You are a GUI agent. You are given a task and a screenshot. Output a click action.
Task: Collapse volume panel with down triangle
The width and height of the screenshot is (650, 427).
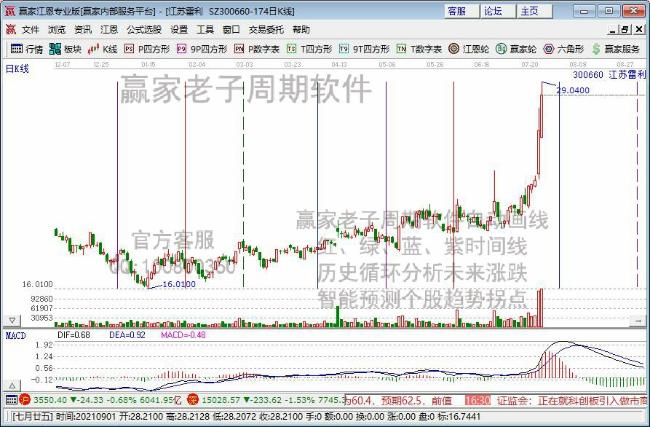[12, 320]
